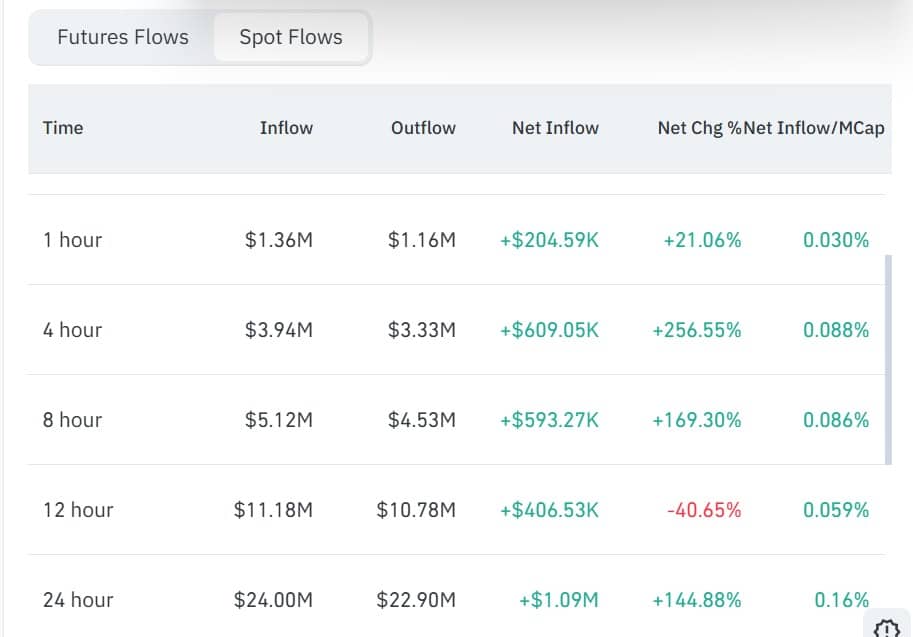This screenshot has height=637, width=913.
Task: Select the 1 hour row label
Action: point(72,240)
